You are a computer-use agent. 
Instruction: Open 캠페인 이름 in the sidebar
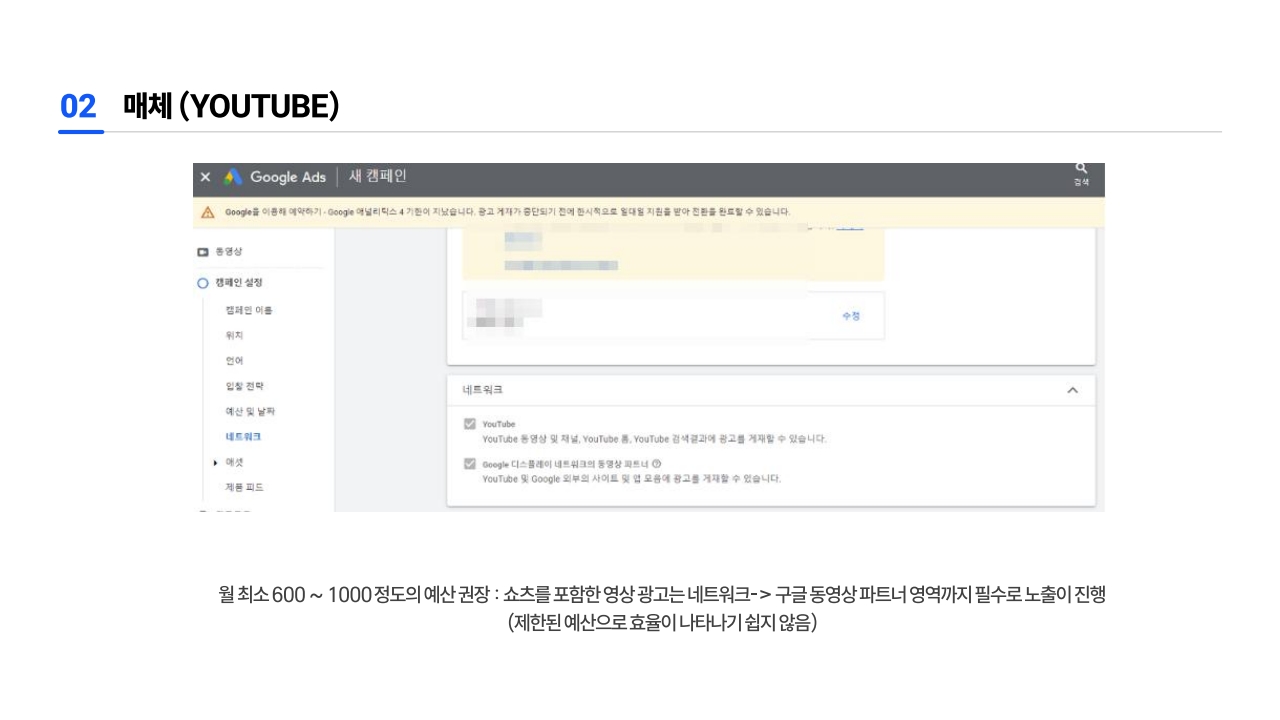(x=249, y=310)
